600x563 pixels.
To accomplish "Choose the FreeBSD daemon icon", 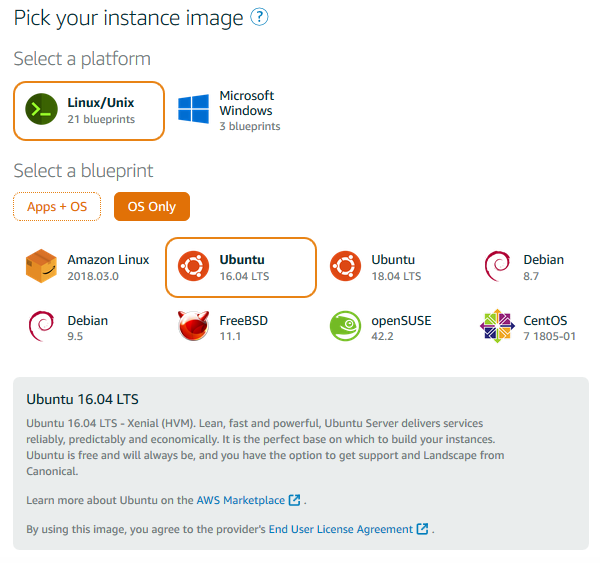I will (194, 326).
